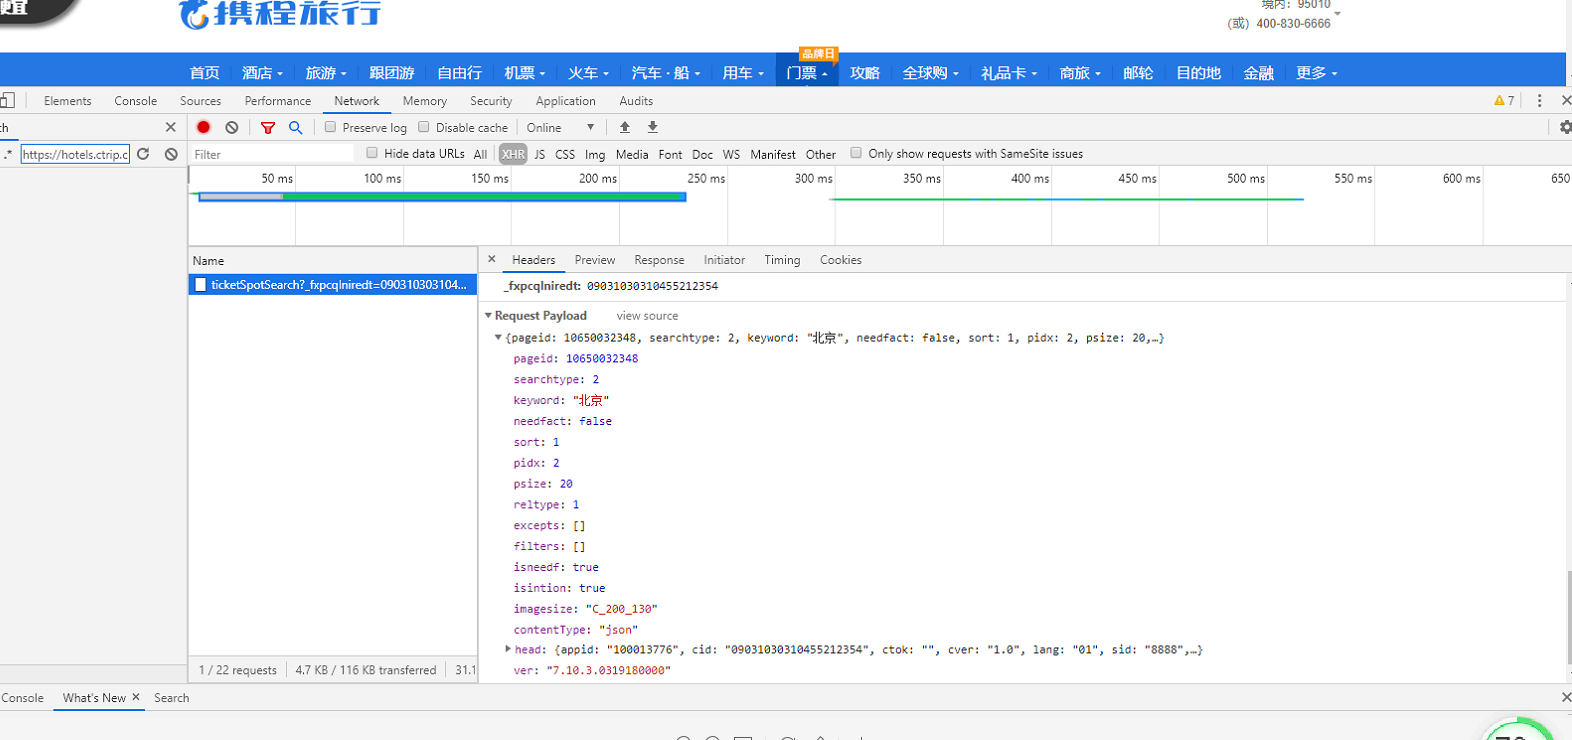Click the 250 ms mark on timeline overview
The height and width of the screenshot is (740, 1572).
pyautogui.click(x=706, y=178)
